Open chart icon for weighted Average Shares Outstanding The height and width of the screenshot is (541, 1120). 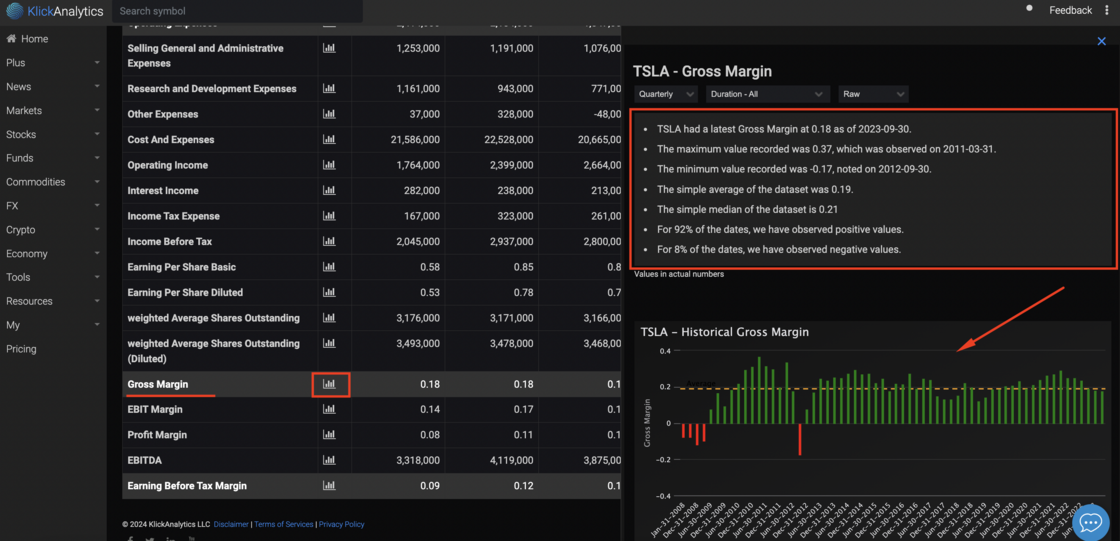click(329, 317)
